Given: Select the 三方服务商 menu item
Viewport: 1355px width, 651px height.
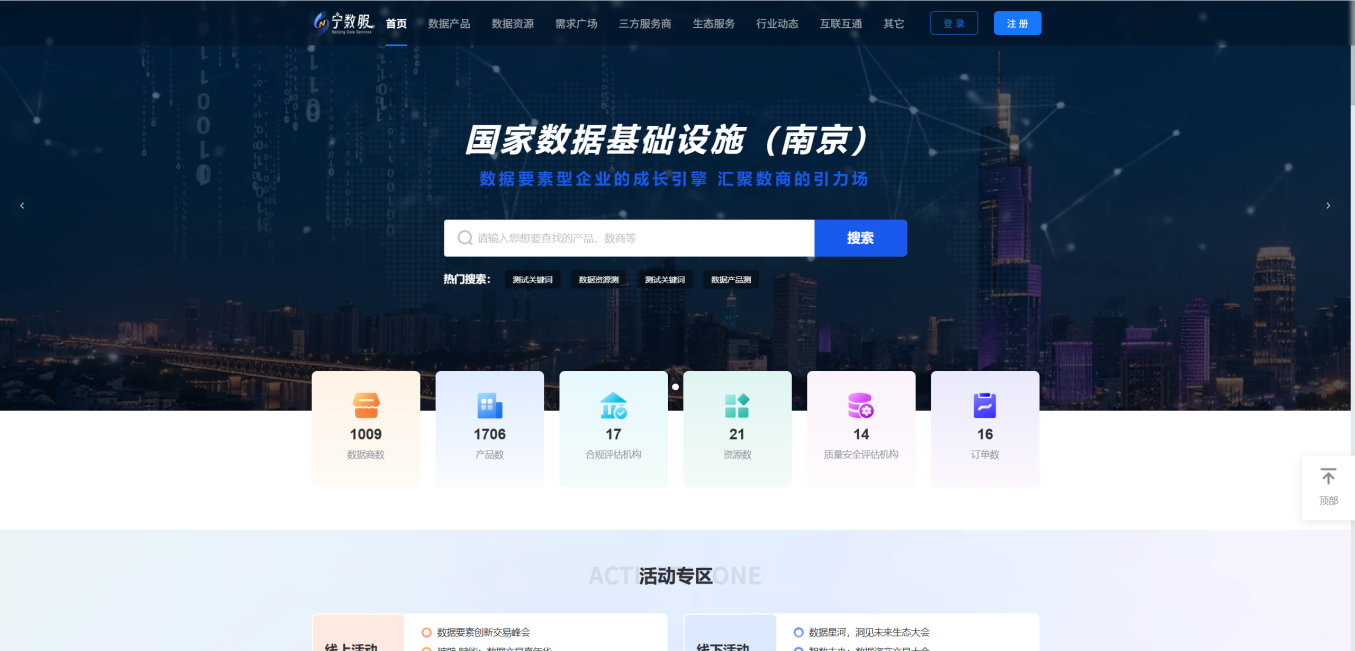Looking at the screenshot, I should point(645,24).
